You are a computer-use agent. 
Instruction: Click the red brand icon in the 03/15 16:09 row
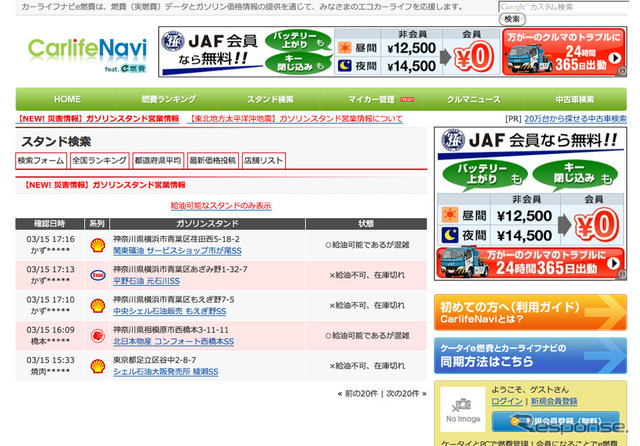(98, 336)
